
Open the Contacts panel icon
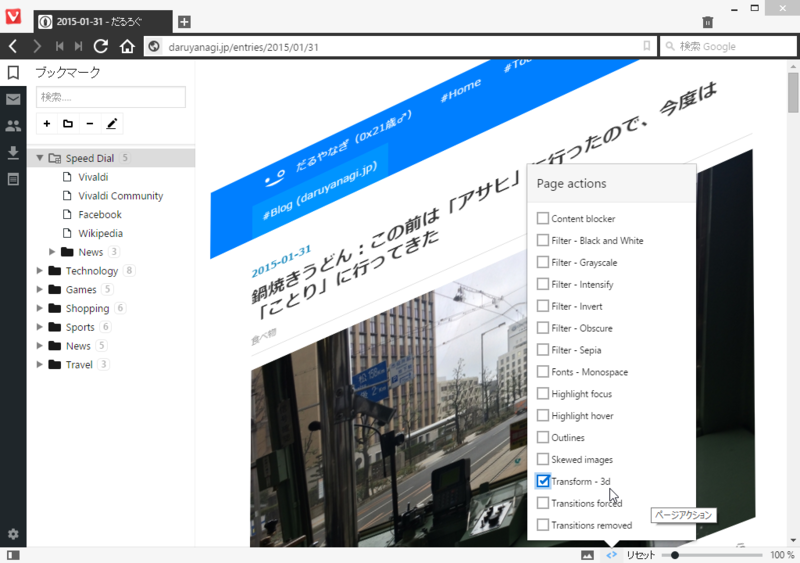coord(13,126)
